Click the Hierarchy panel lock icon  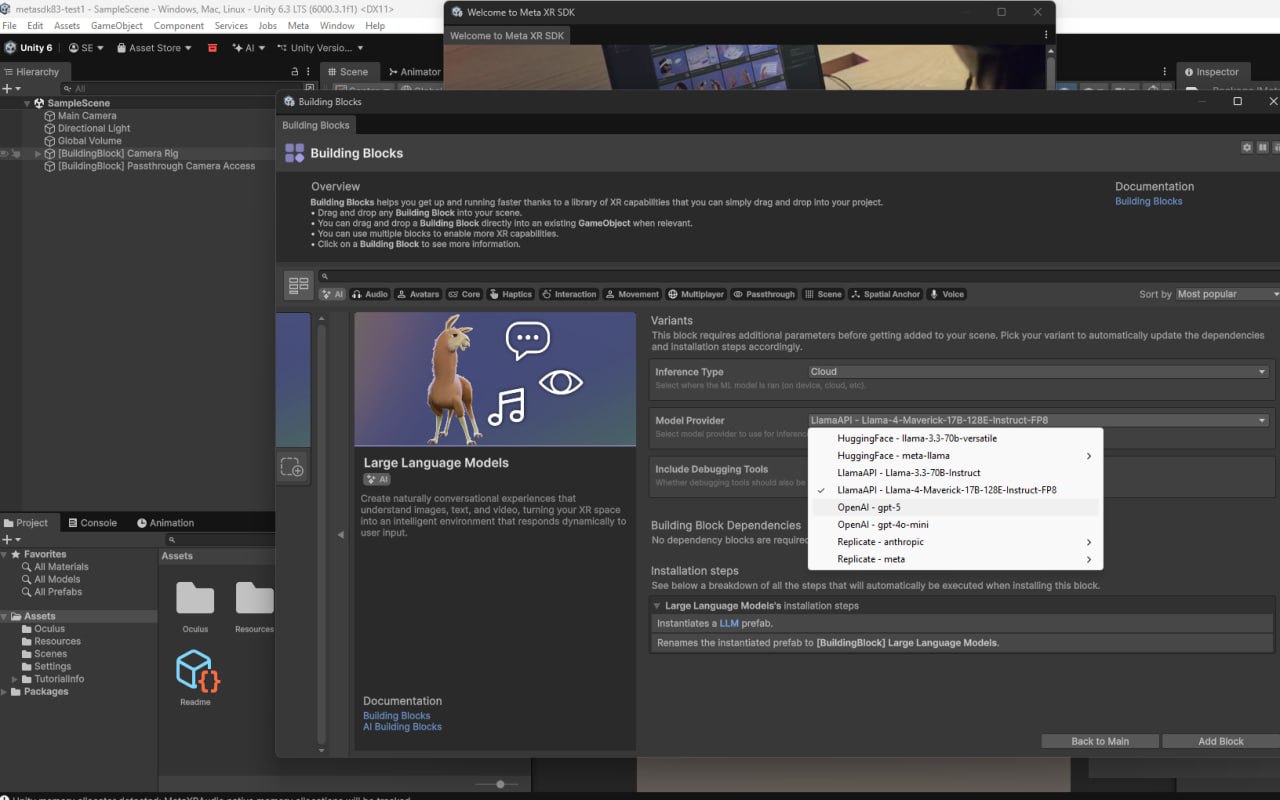coord(294,72)
